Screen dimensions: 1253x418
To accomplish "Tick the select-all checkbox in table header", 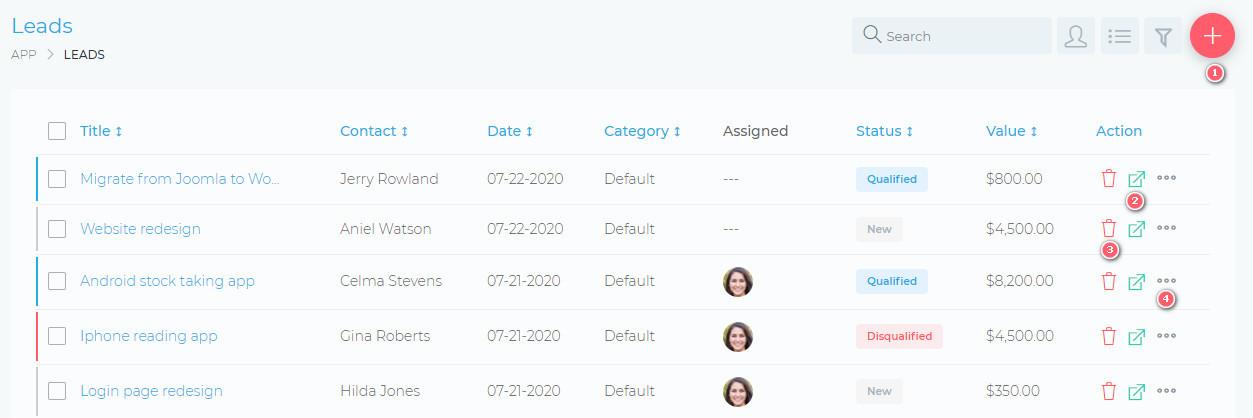I will coord(57,131).
